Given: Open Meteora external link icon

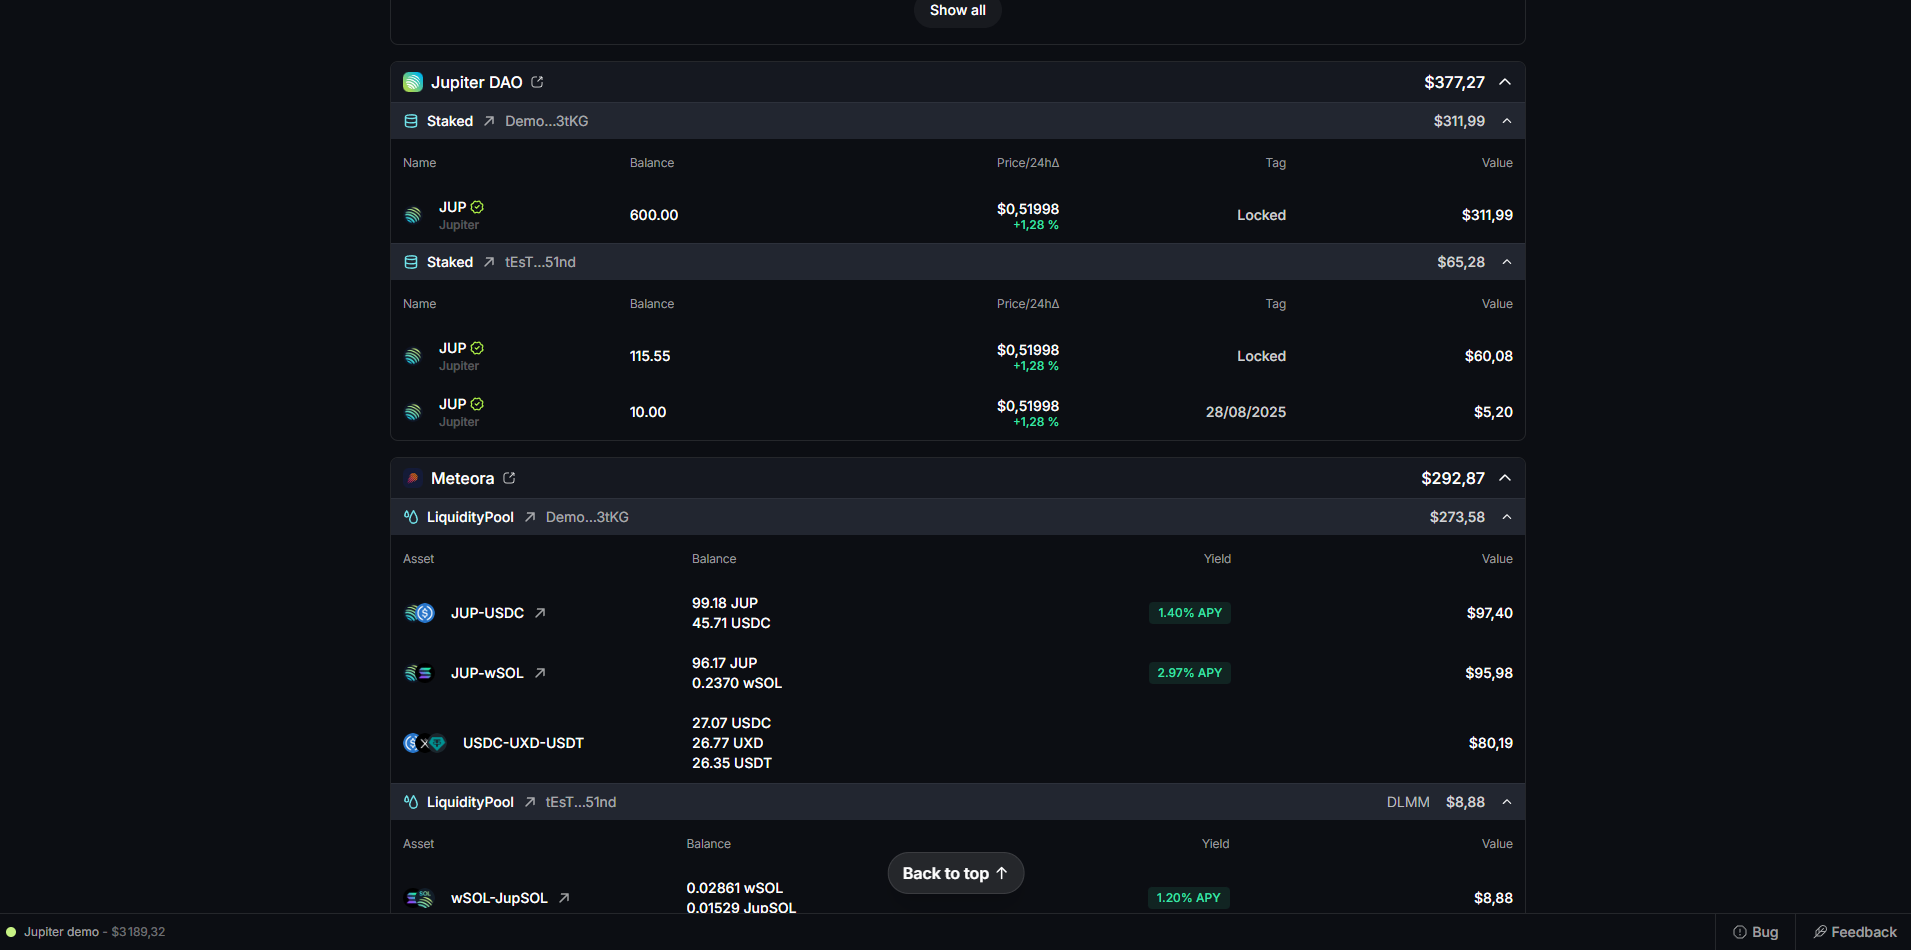Looking at the screenshot, I should tap(509, 478).
